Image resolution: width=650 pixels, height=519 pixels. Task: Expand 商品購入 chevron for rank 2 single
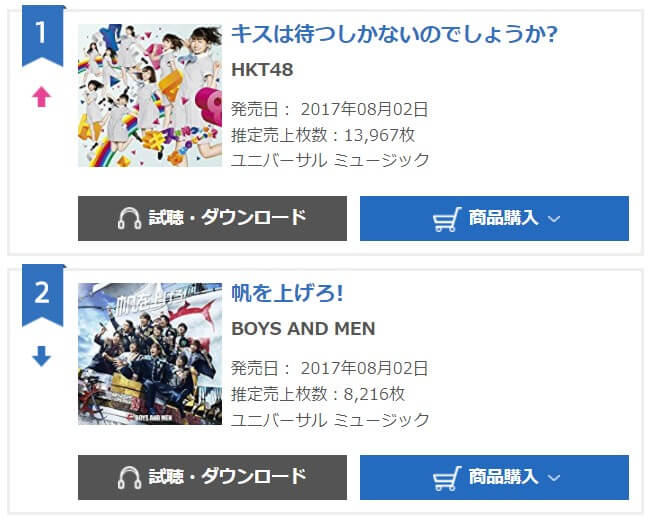tap(554, 478)
